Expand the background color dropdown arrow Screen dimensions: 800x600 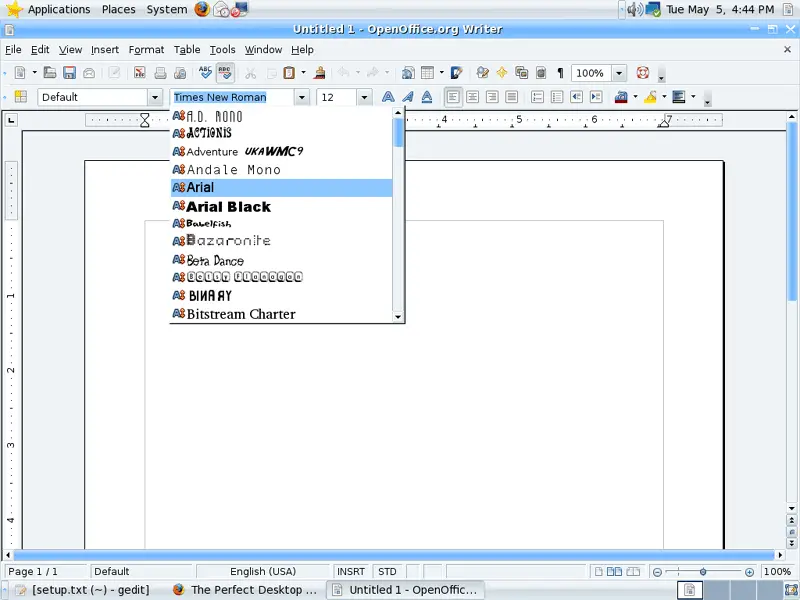pyautogui.click(x=693, y=96)
